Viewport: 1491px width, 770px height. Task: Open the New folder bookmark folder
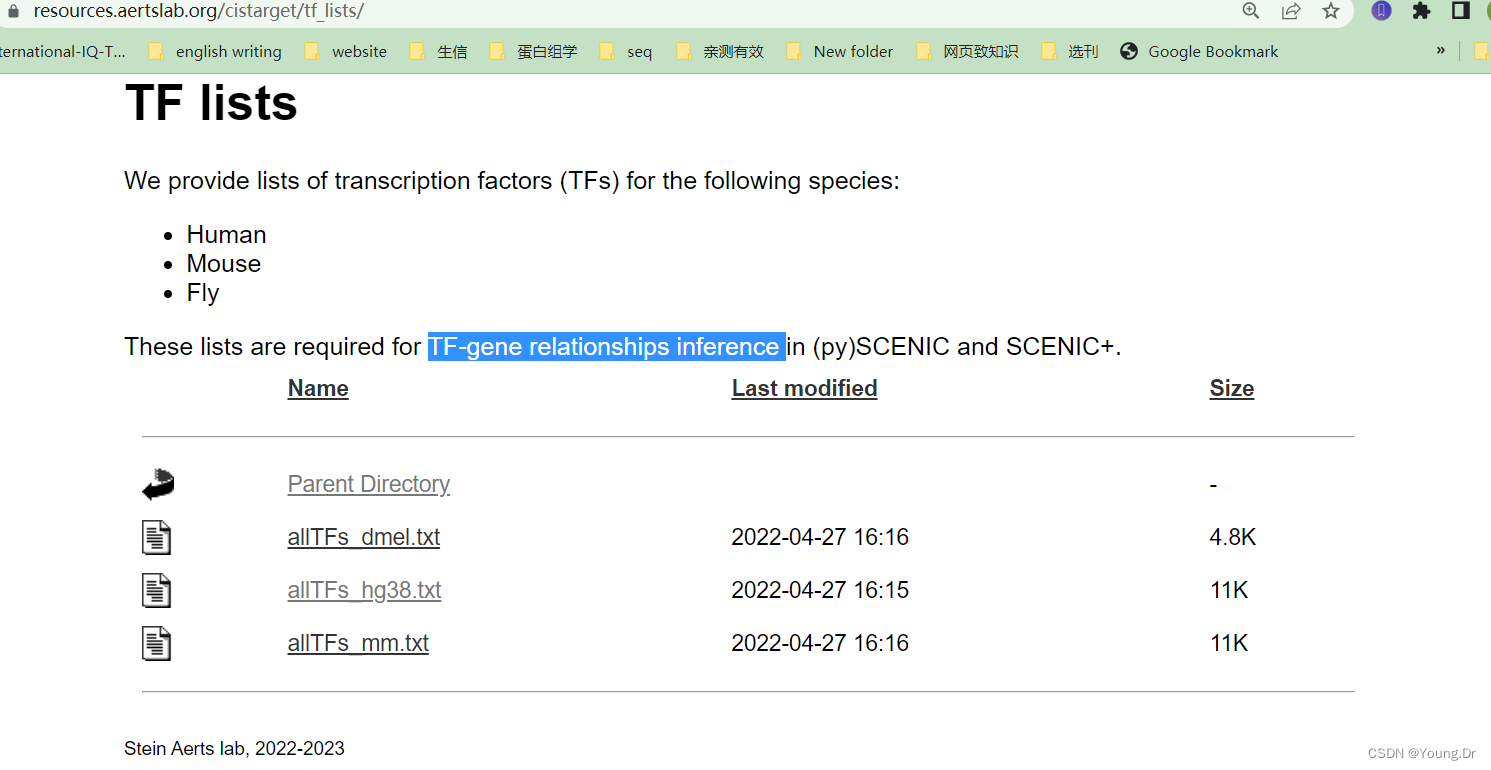[x=854, y=50]
